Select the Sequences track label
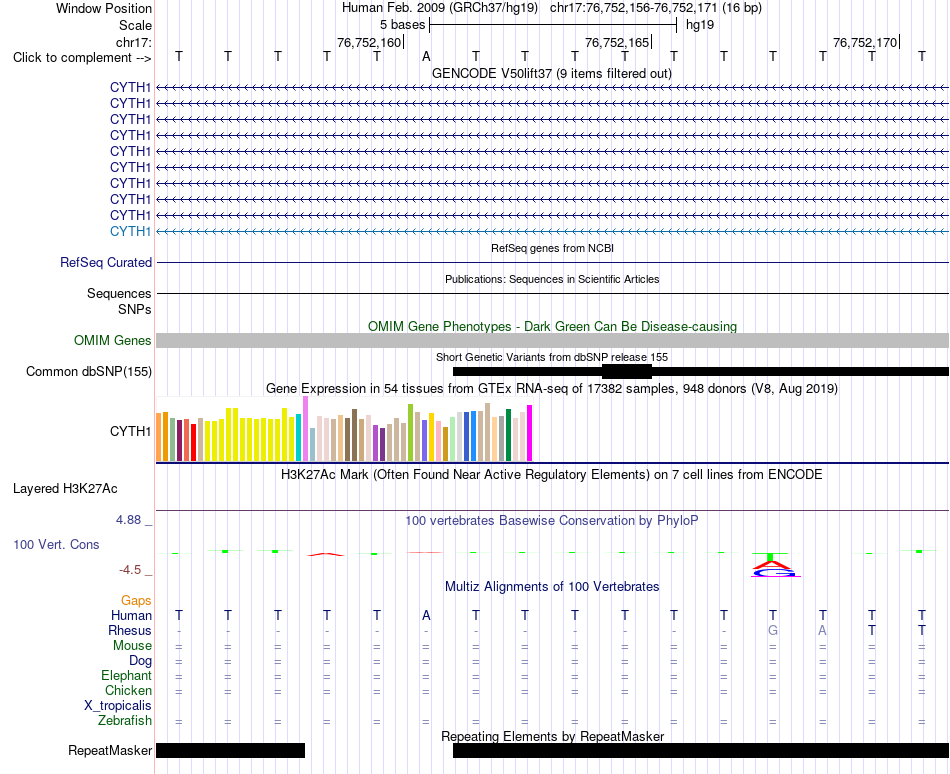 (x=119, y=294)
